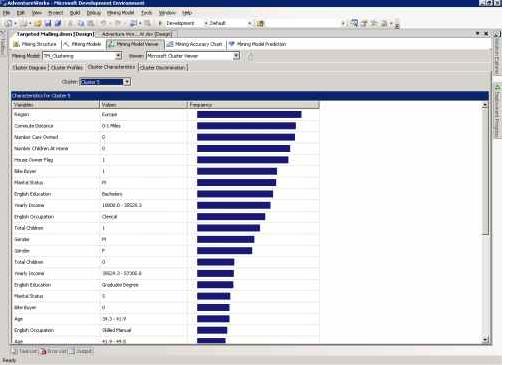This screenshot has height=365, width=505.
Task: Open the Cluster Diagram tab
Action: point(29,67)
